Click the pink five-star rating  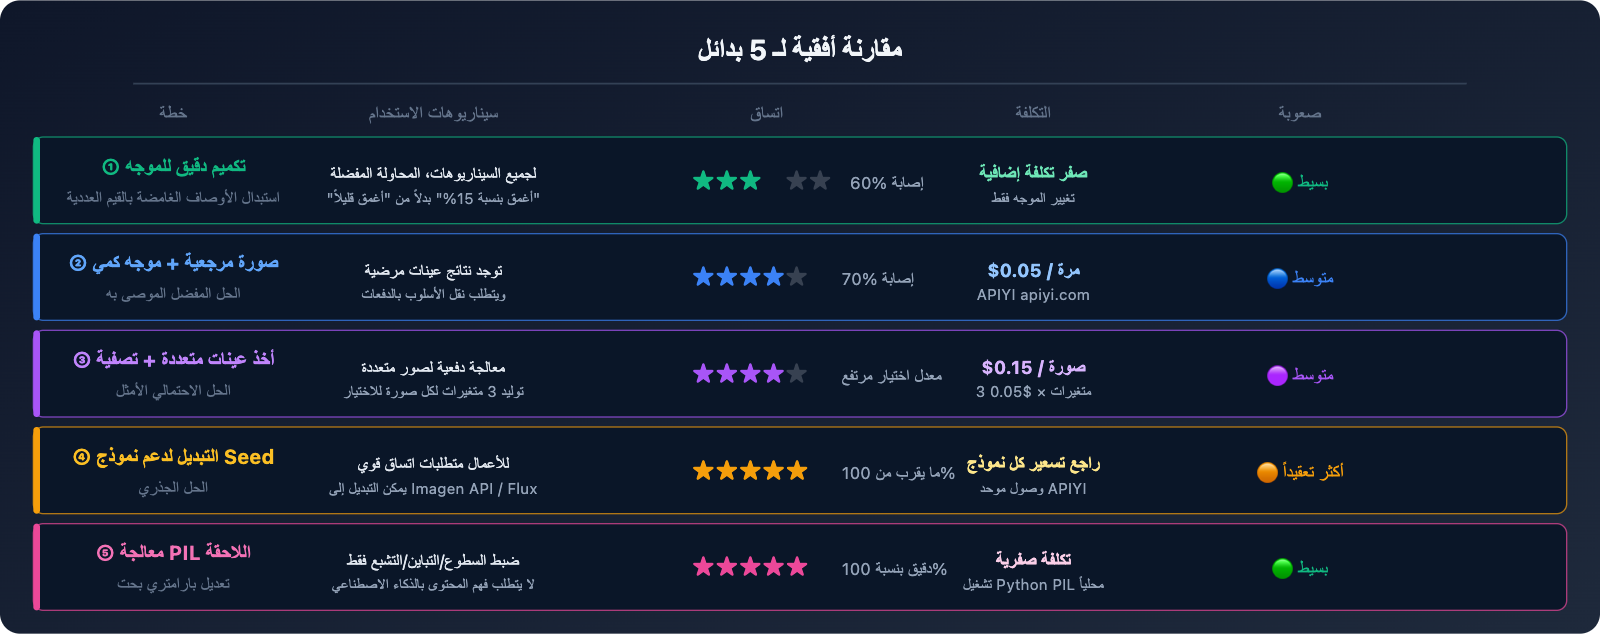click(x=750, y=567)
